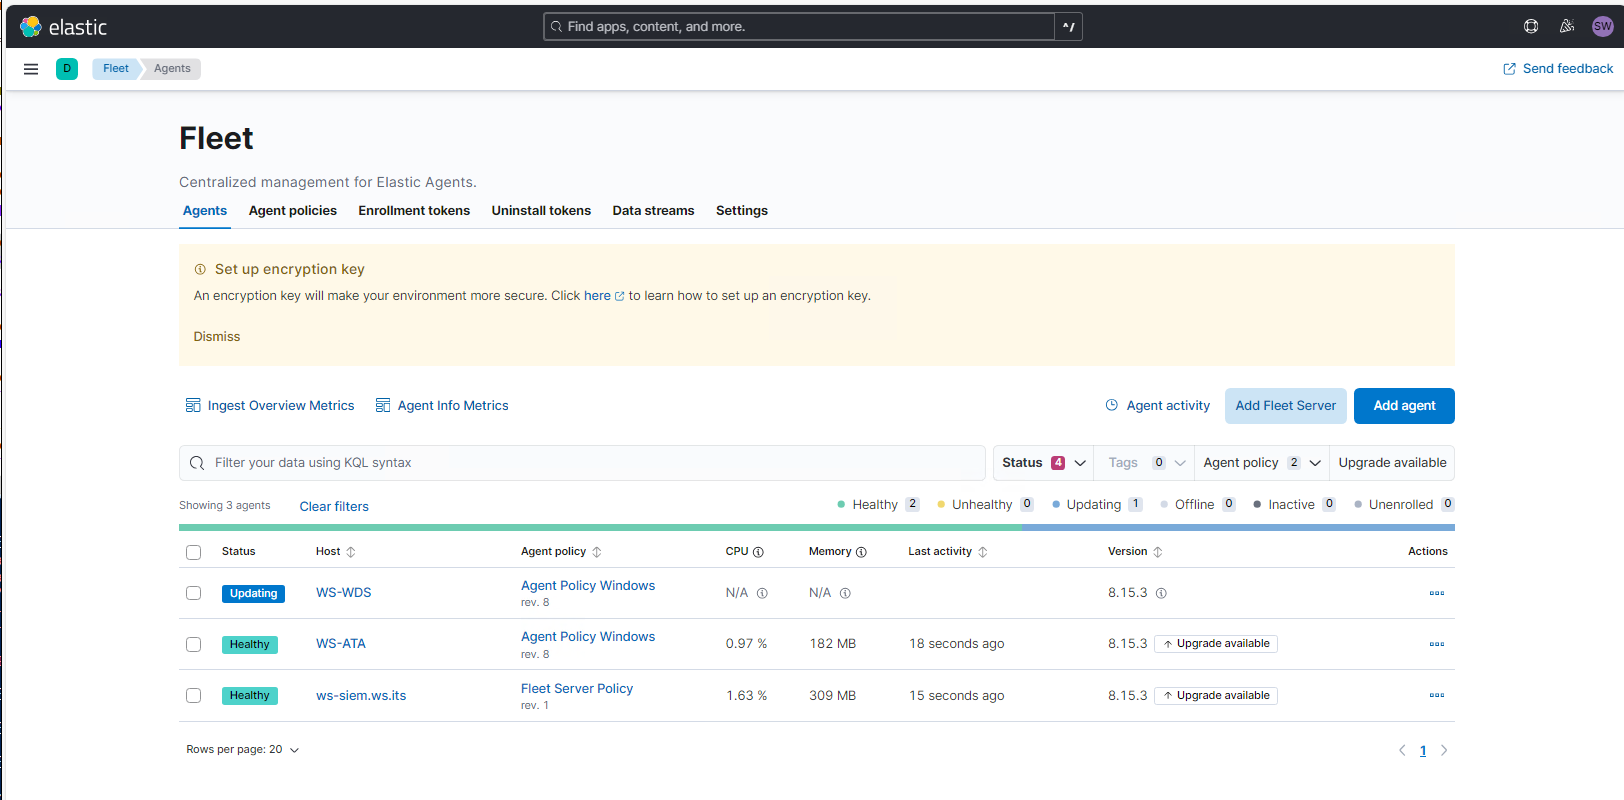The height and width of the screenshot is (800, 1624).
Task: Click the search magnifier in global search
Action: tap(557, 27)
